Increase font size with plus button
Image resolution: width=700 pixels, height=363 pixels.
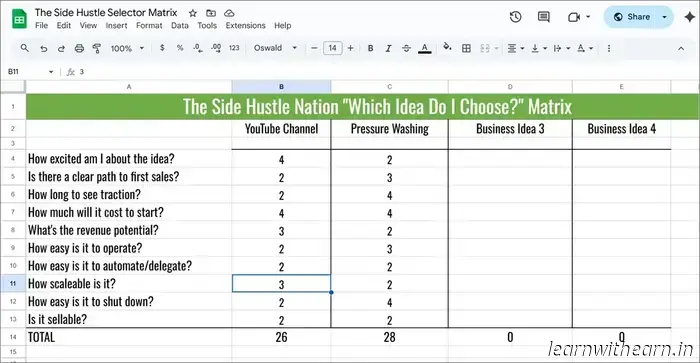pos(350,48)
